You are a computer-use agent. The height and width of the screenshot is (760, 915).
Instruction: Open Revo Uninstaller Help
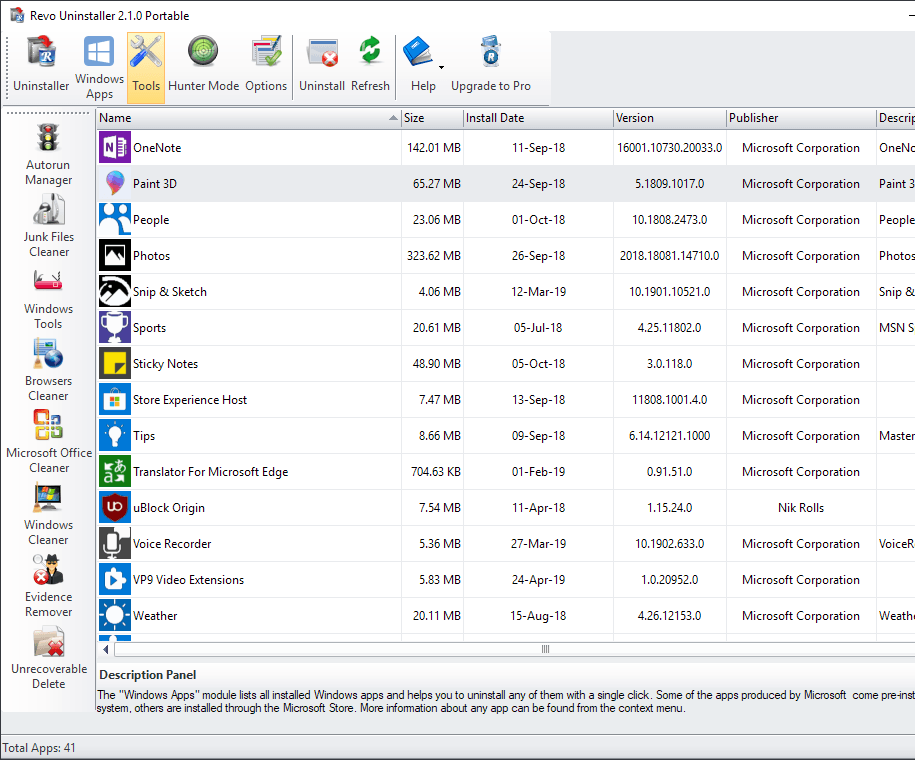421,62
